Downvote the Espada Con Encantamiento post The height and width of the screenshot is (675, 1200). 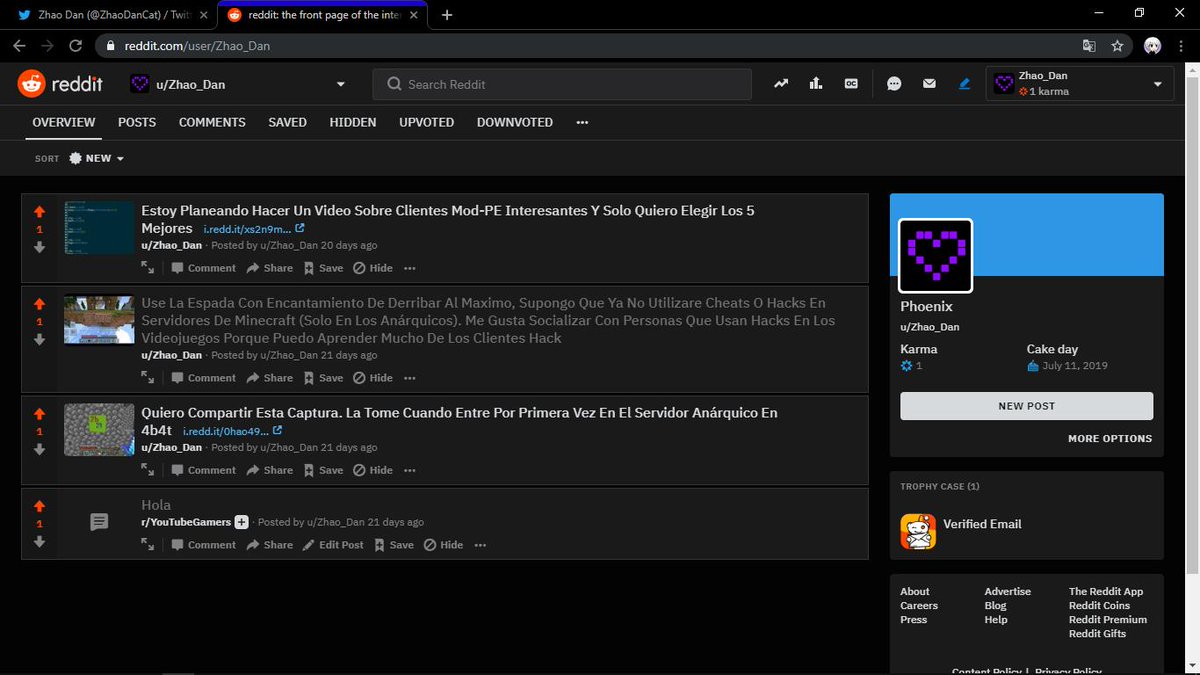tap(39, 339)
